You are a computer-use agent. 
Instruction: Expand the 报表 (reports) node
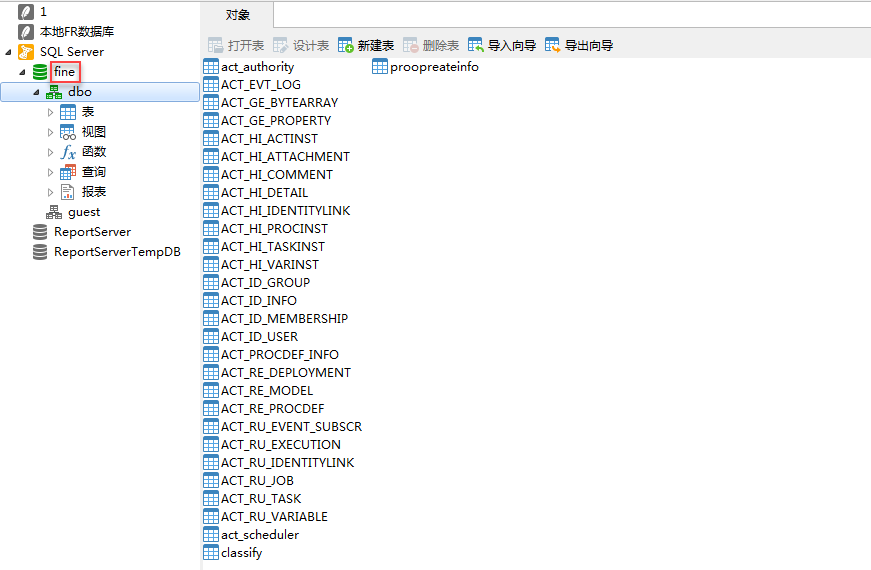click(51, 192)
